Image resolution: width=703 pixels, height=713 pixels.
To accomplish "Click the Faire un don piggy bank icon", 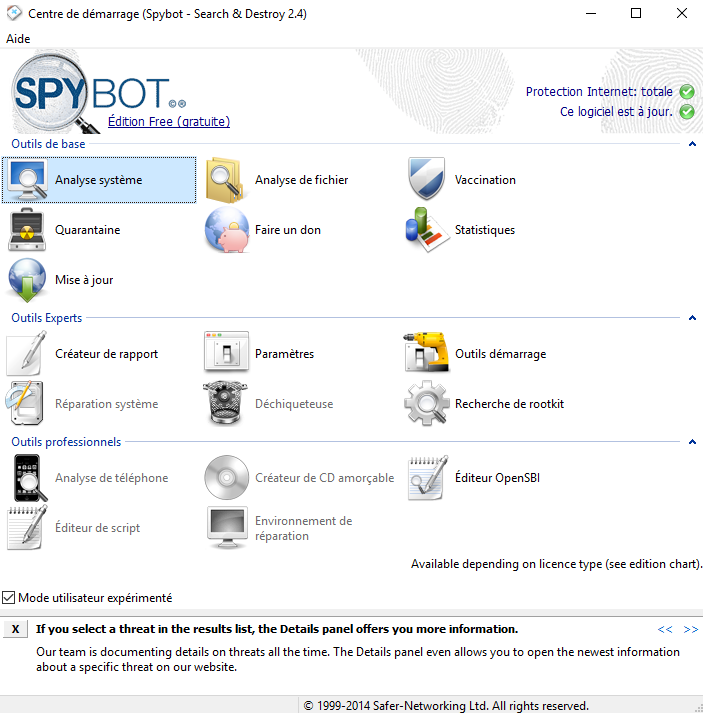I will (x=227, y=230).
